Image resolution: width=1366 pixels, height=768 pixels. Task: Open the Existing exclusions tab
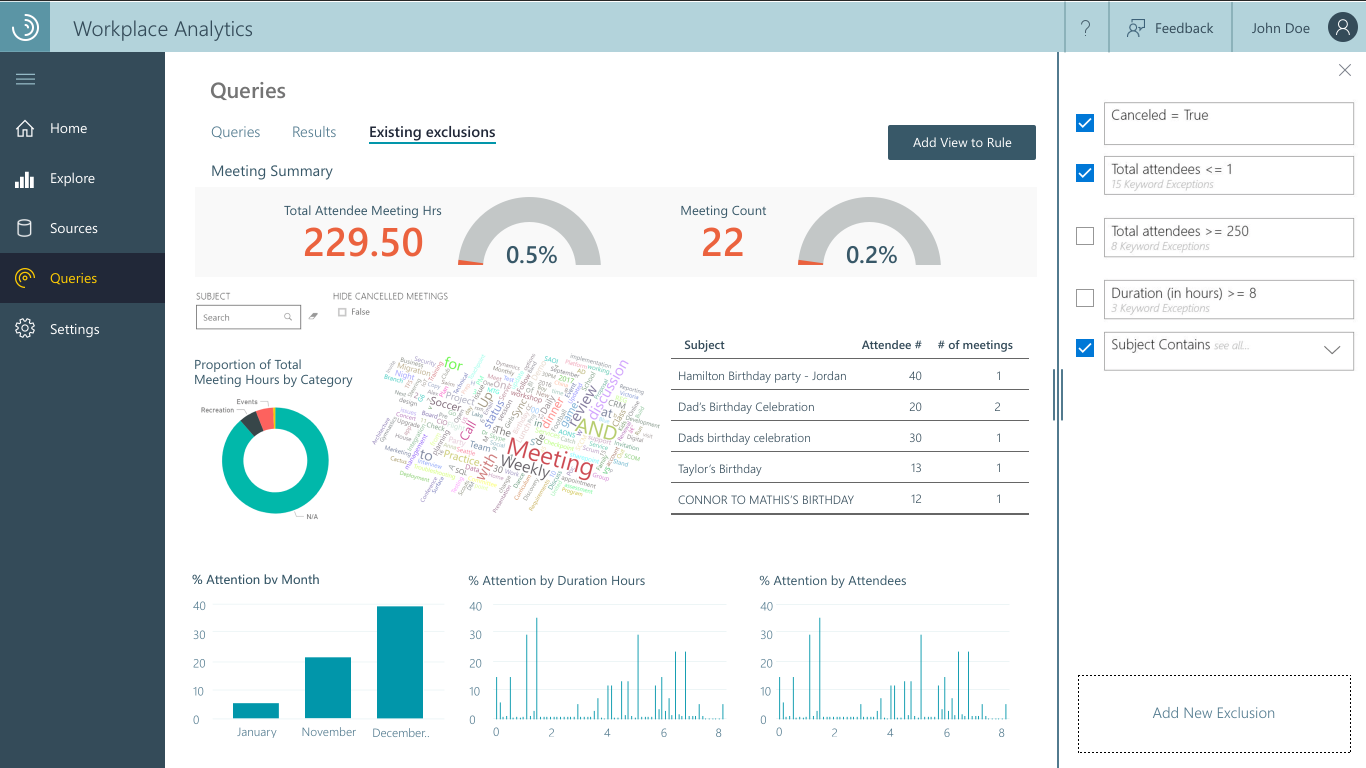pos(432,131)
